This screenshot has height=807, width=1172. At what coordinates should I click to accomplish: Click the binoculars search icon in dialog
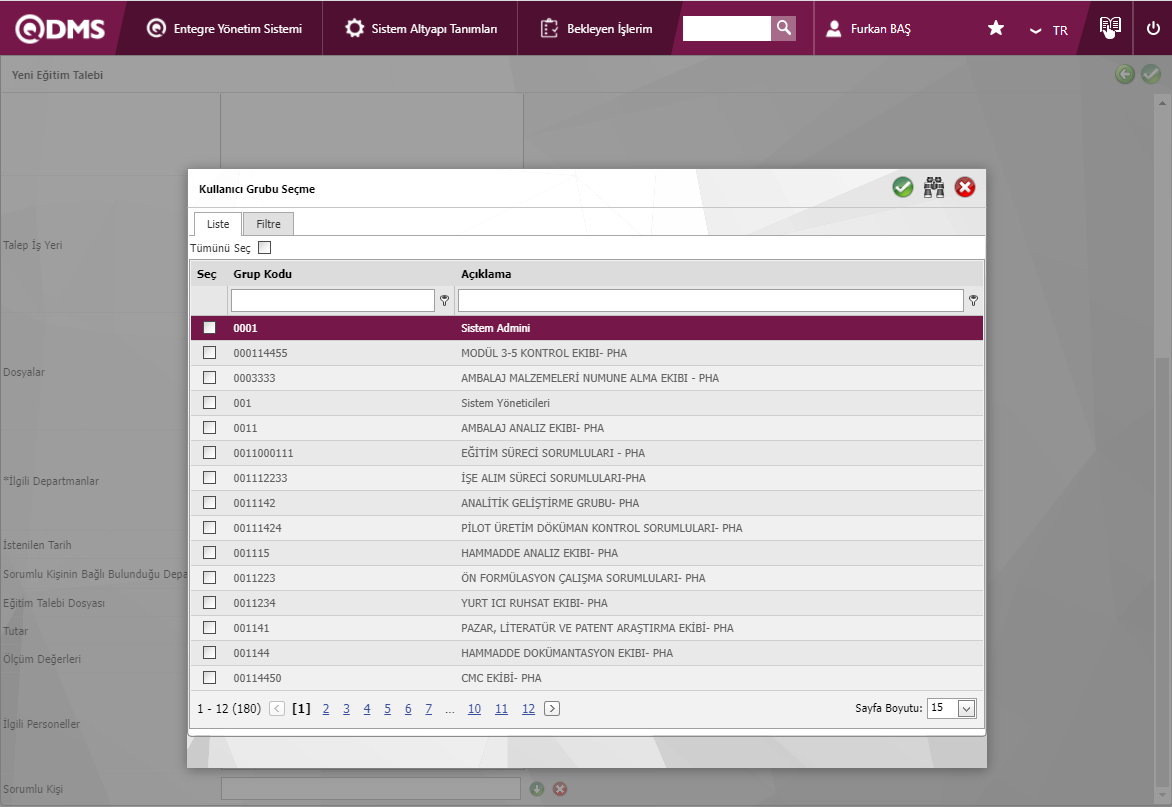pyautogui.click(x=934, y=187)
